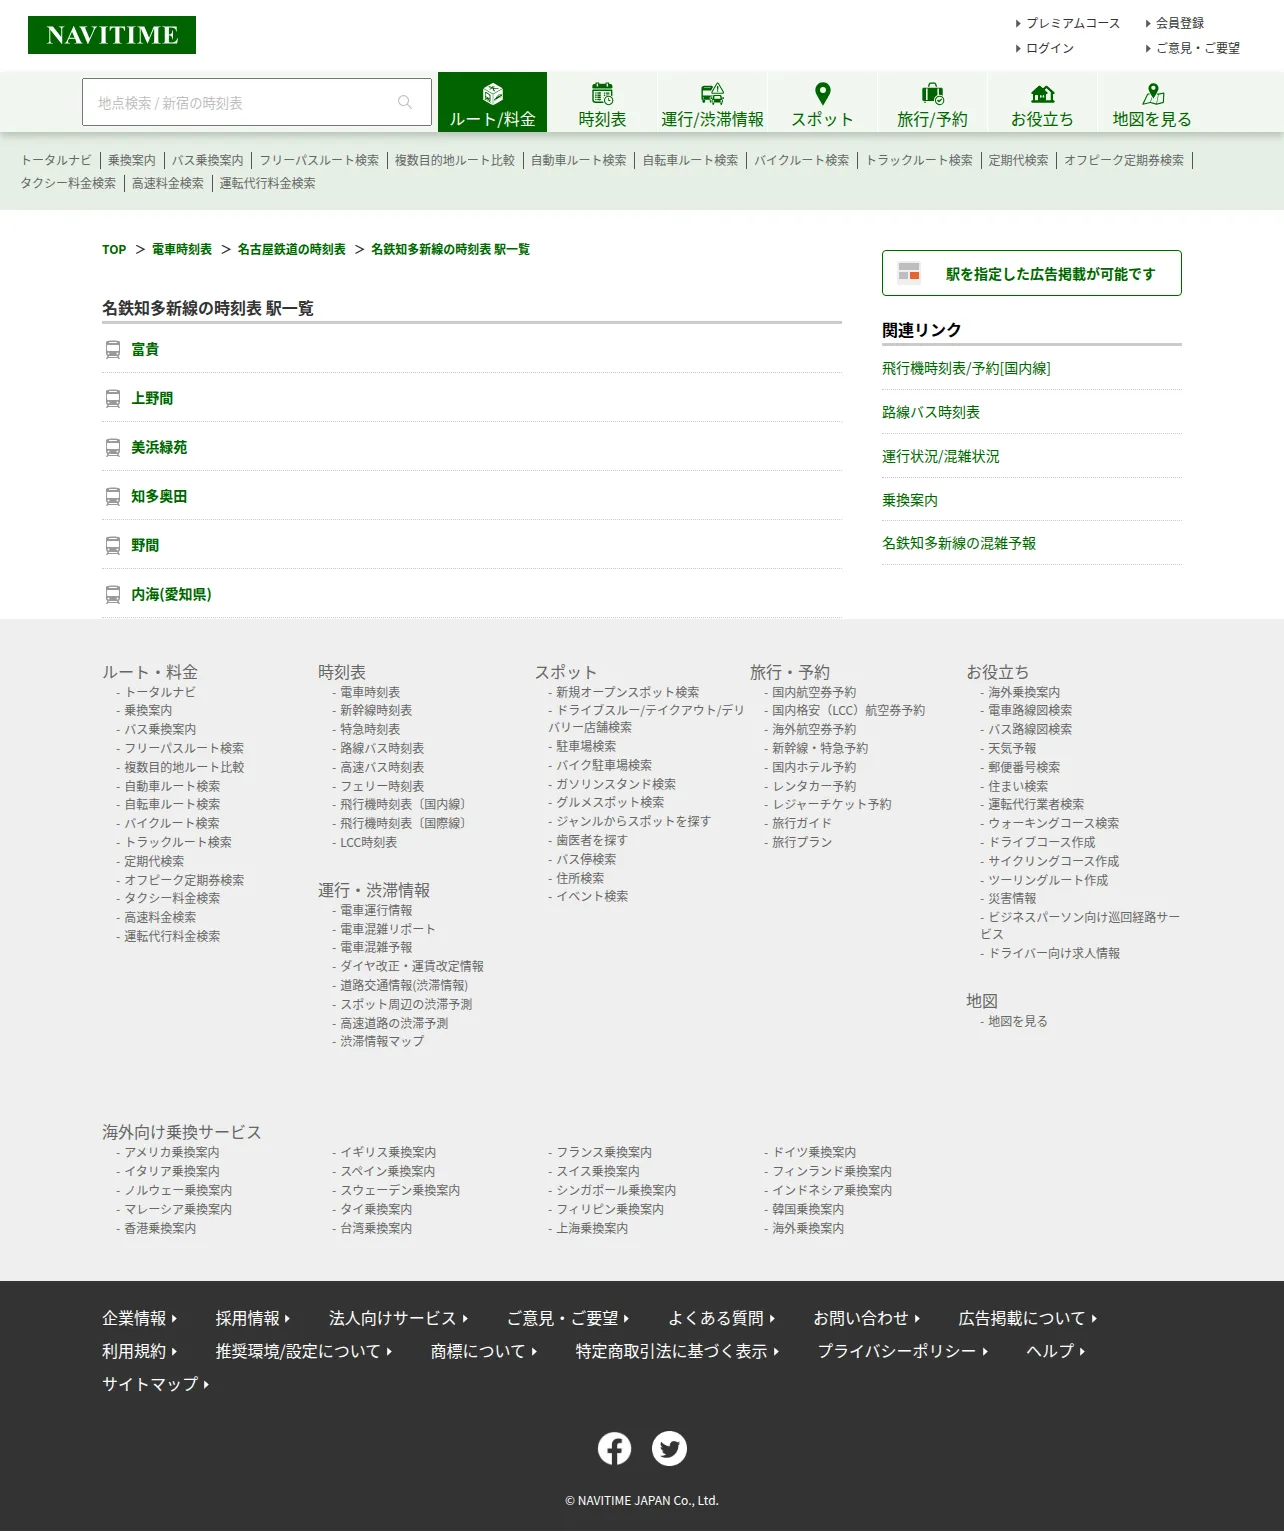Viewport: 1284px width, 1532px height.
Task: Open 電車運行情報 in the footer
Action: (376, 910)
